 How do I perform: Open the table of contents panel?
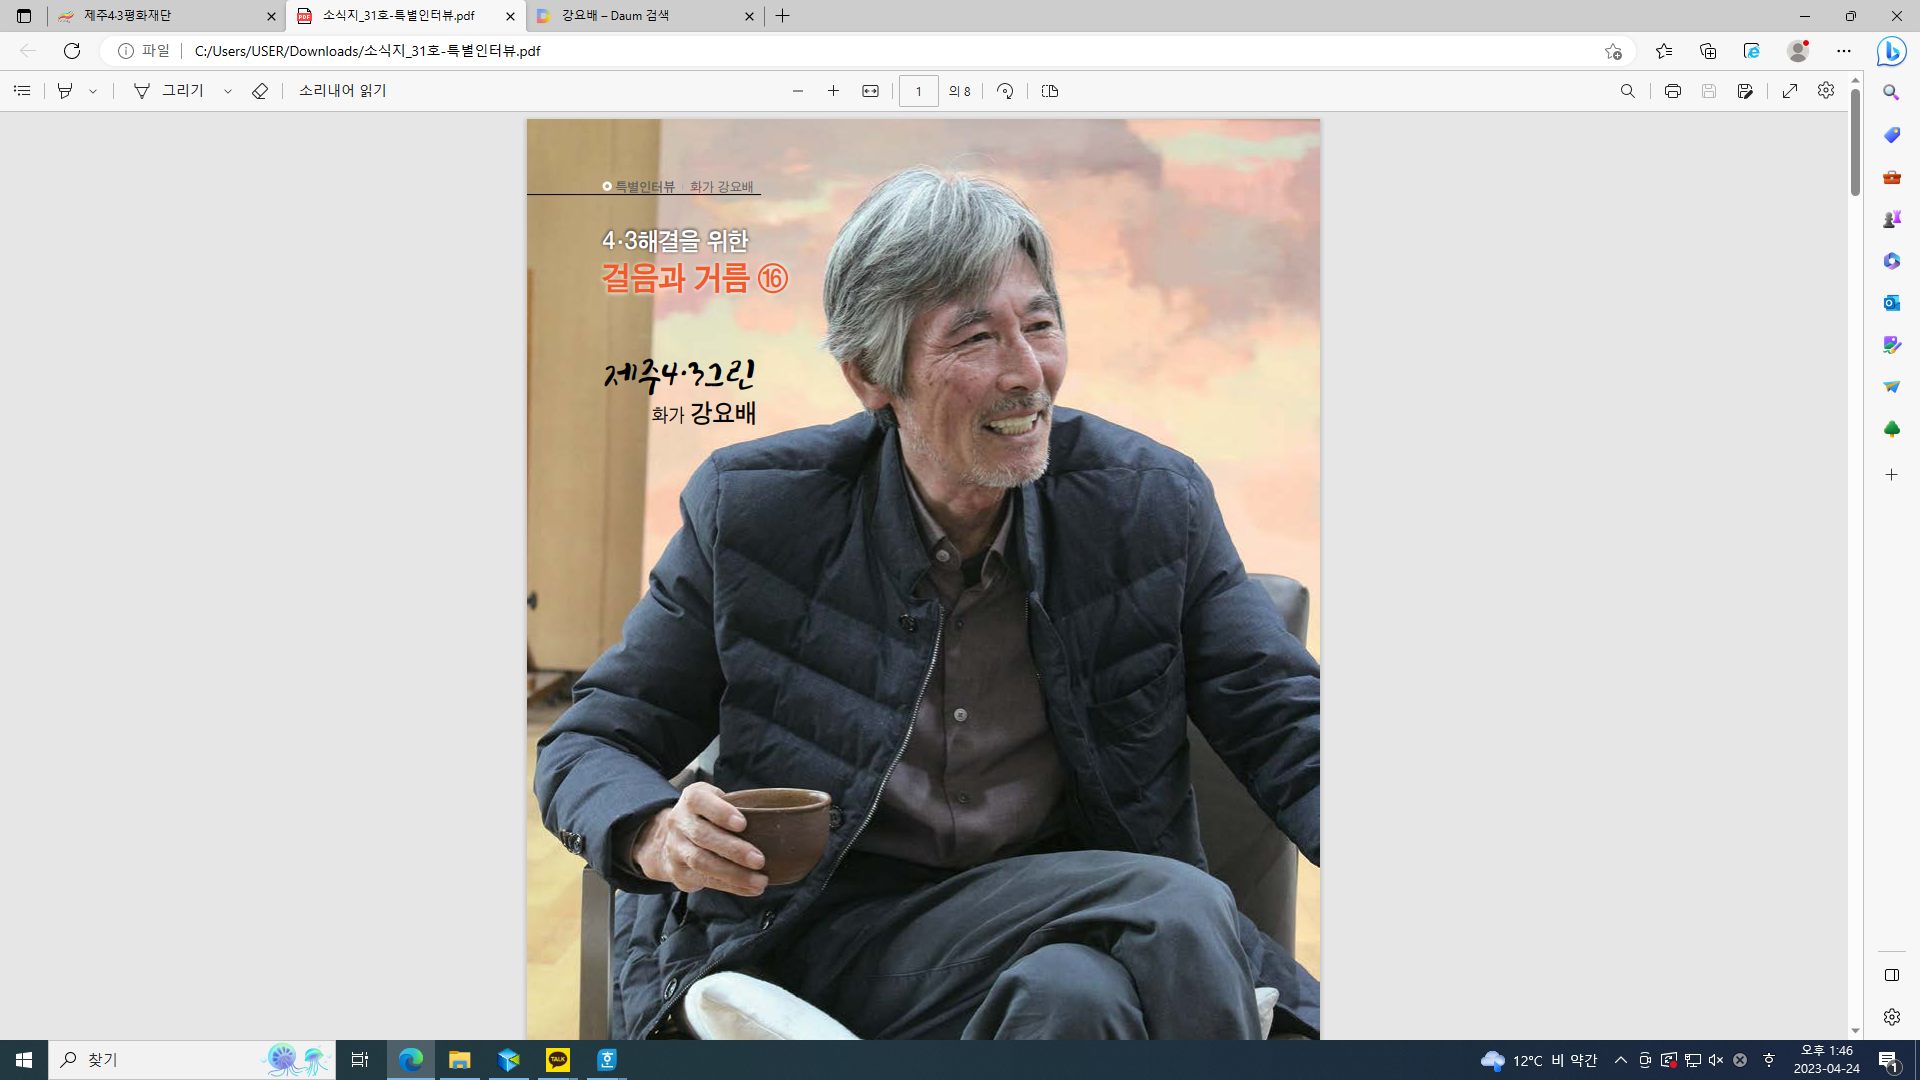(22, 91)
